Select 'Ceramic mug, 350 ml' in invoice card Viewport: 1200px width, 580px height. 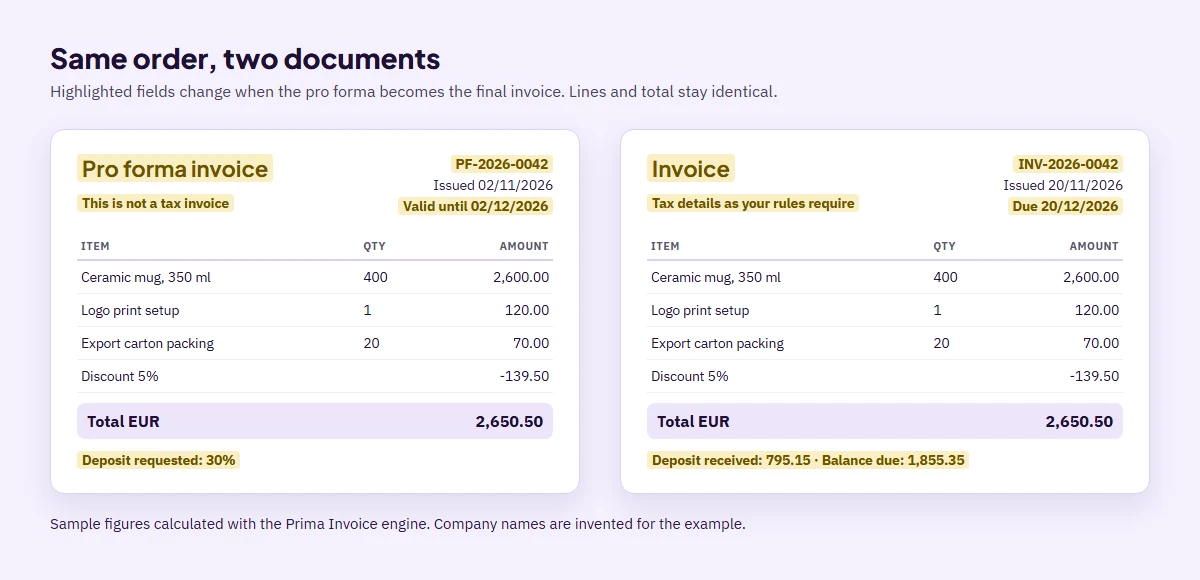coord(716,277)
